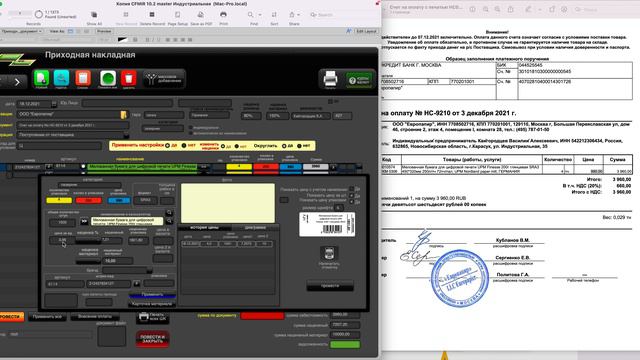Screen dimensions: 640x360
Task: Open the operation type dropdown arrow
Action: coord(126,135)
